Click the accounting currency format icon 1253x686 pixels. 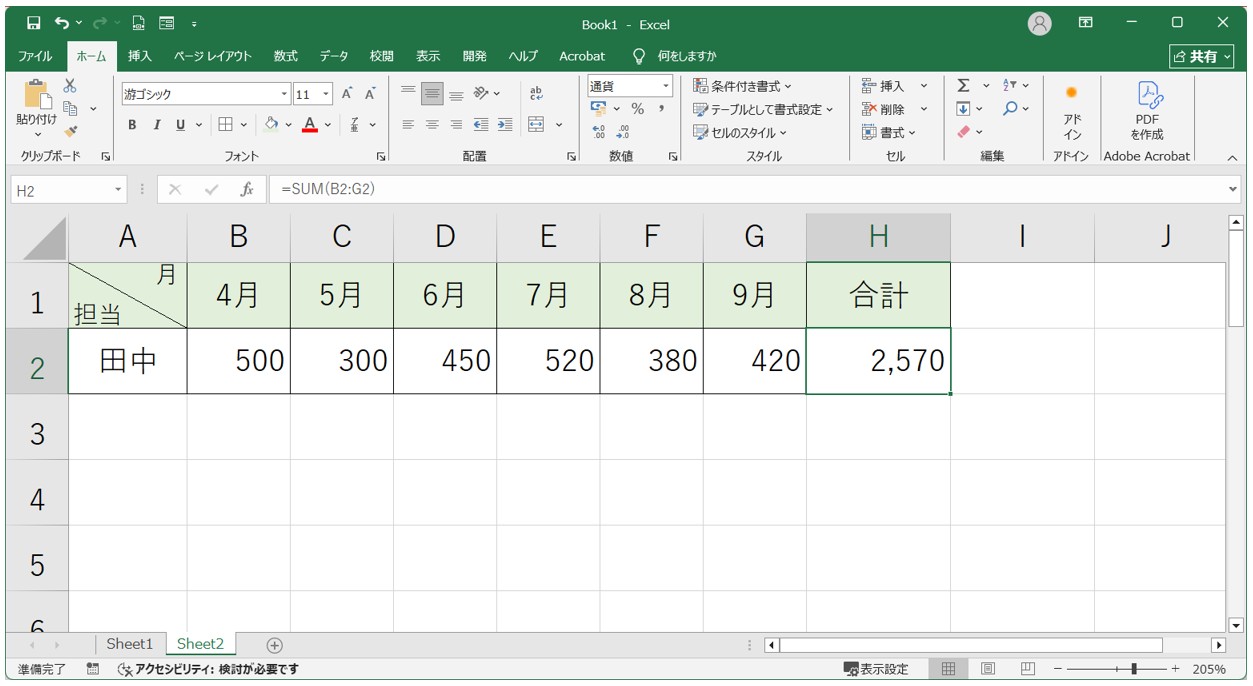(x=599, y=108)
